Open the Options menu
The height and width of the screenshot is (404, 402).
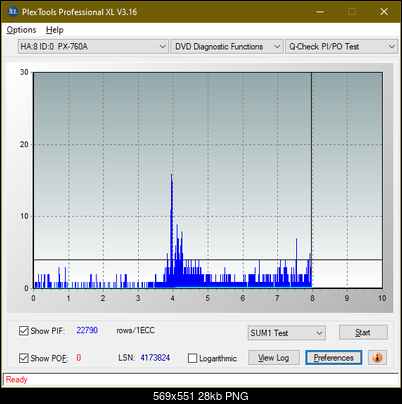coord(21,30)
